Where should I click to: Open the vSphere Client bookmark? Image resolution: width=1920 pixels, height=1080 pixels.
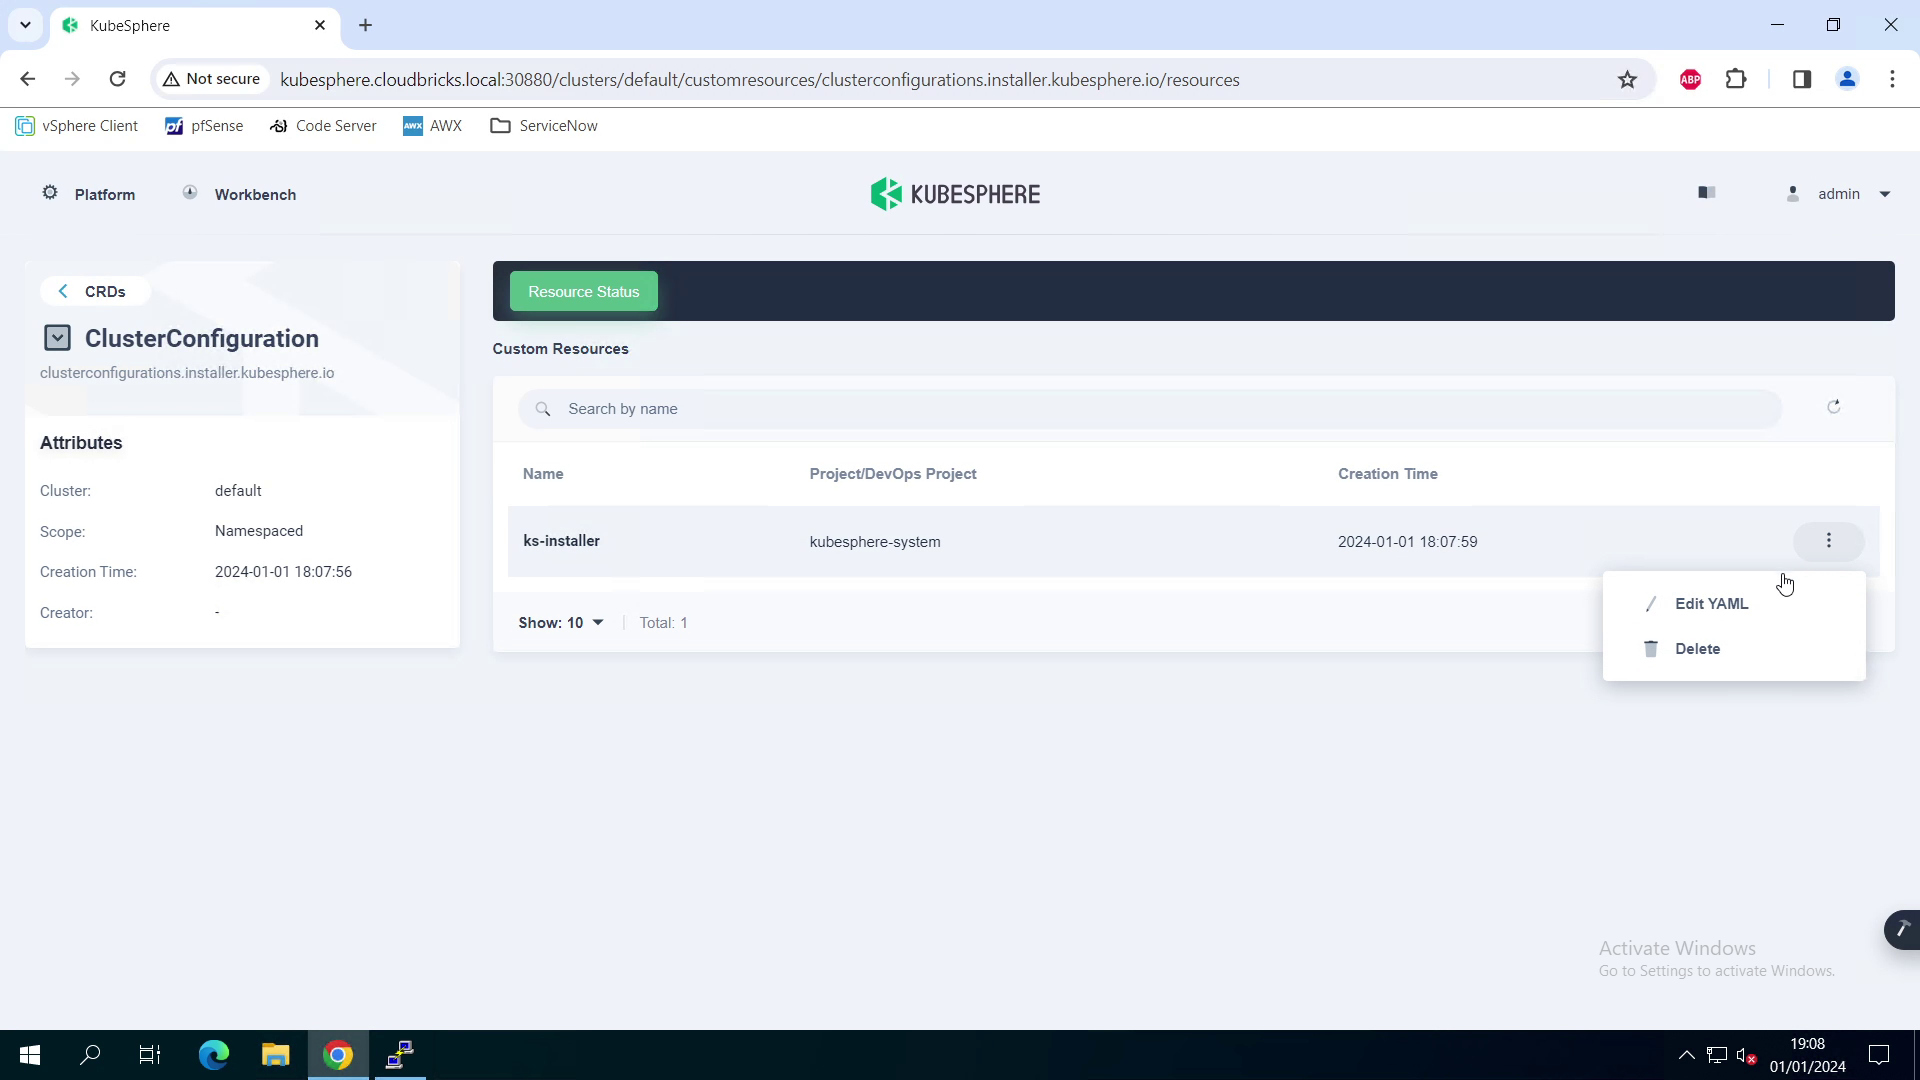tap(77, 126)
